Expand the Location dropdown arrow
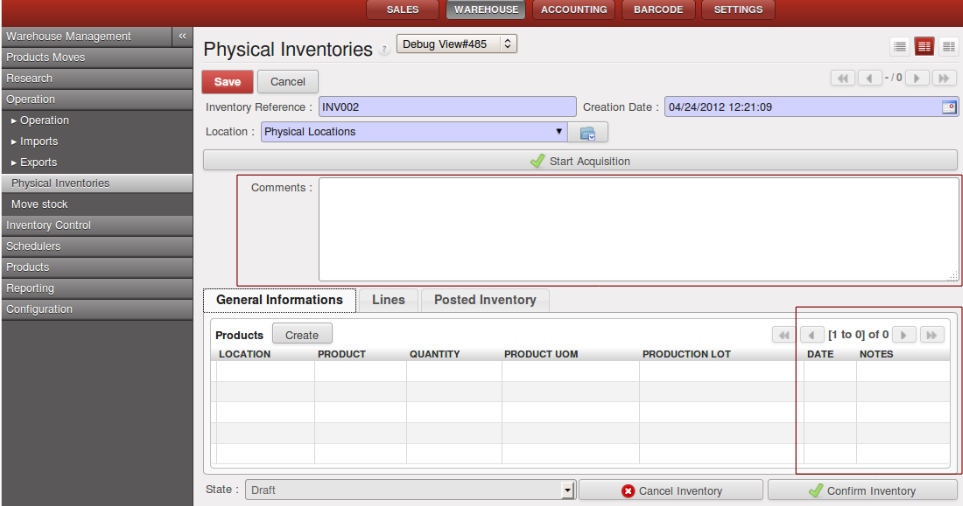The width and height of the screenshot is (963, 506). pyautogui.click(x=558, y=132)
